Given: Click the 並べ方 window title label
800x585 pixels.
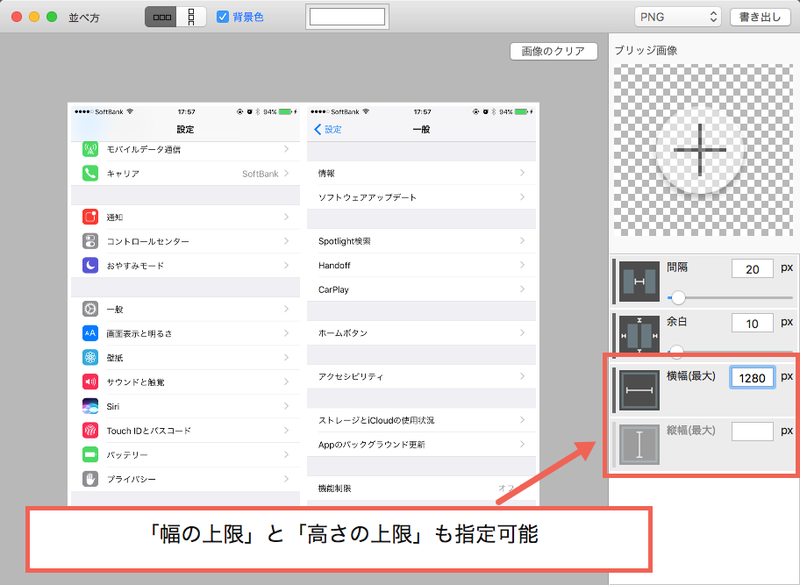Looking at the screenshot, I should click(x=84, y=17).
